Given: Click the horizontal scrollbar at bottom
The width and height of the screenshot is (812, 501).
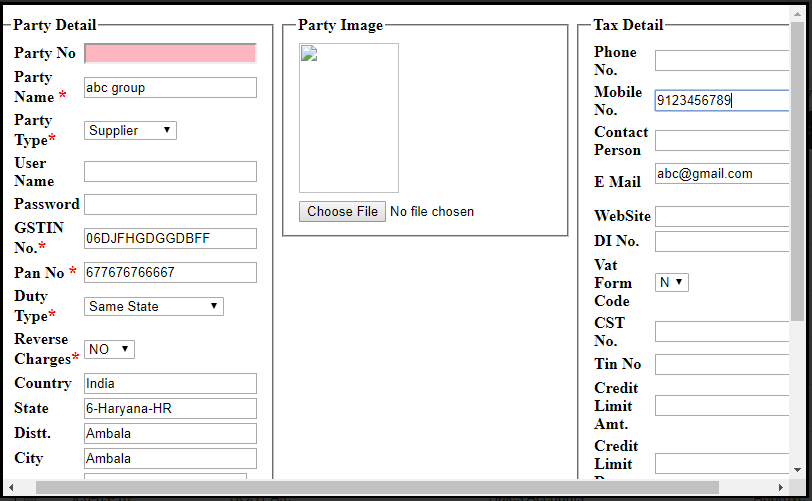Looking at the screenshot, I should click(380, 487).
